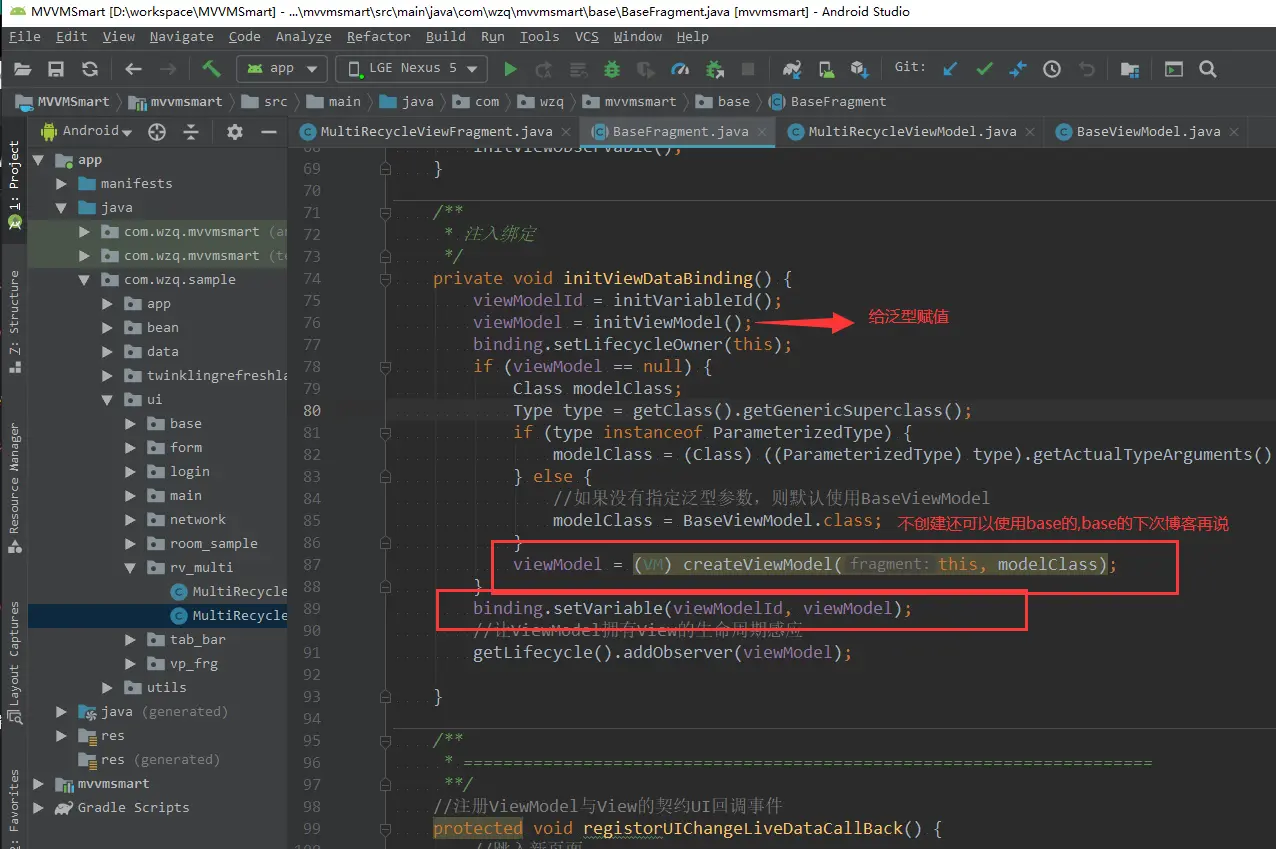Click BaseFragment in the breadcrumb bar
The width and height of the screenshot is (1276, 849).
pyautogui.click(x=837, y=102)
